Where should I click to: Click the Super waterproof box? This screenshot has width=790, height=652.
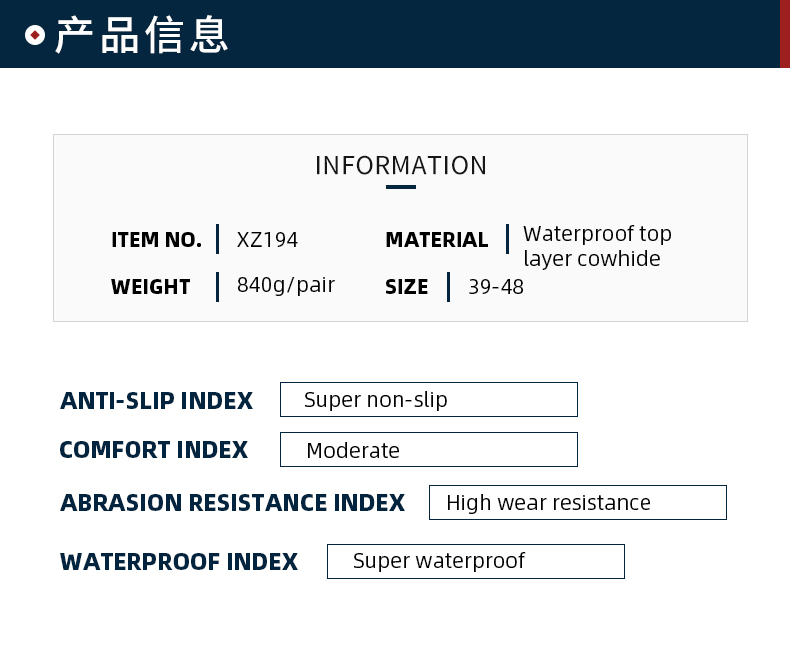click(x=475, y=561)
